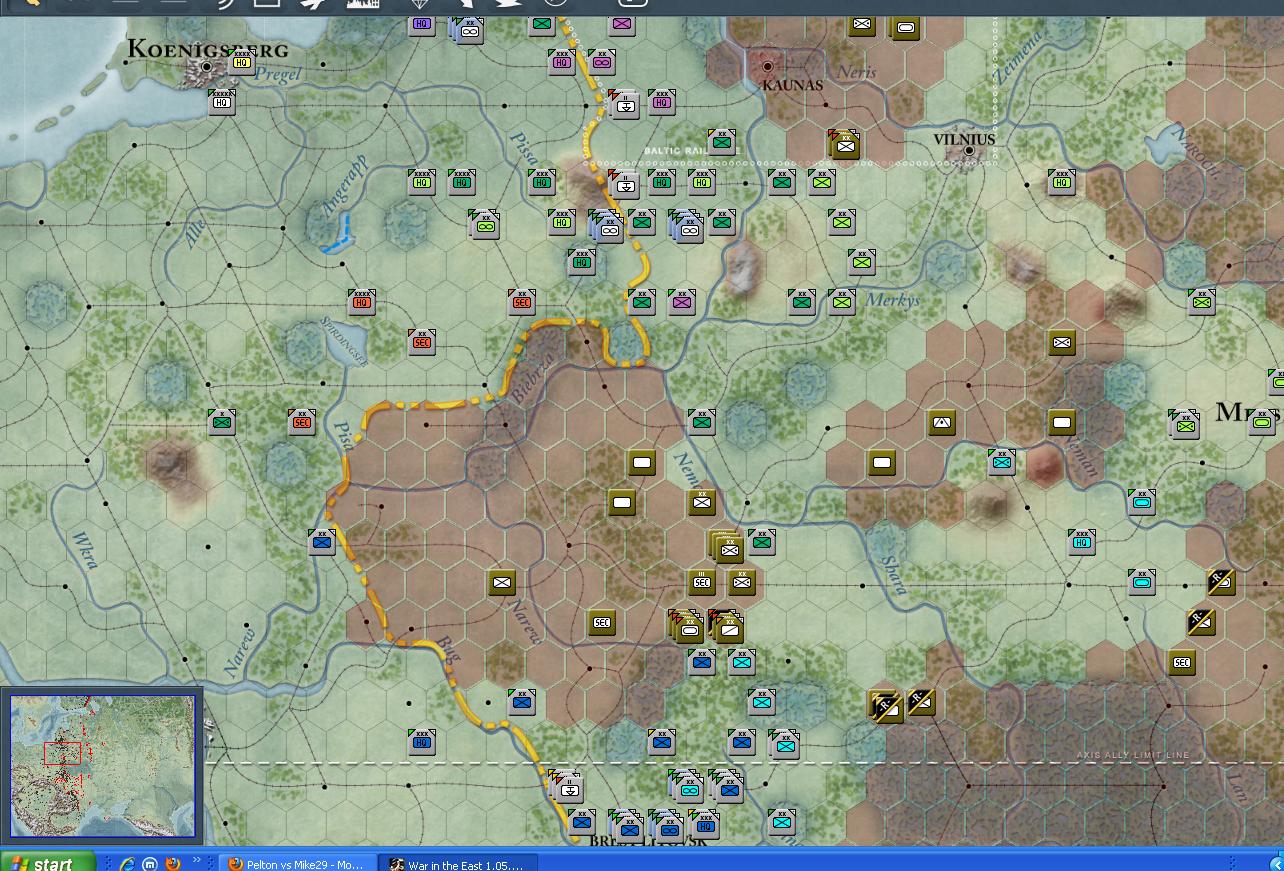Select the Soviet unit stack west of Vilnius
The image size is (1284, 871).
point(845,145)
